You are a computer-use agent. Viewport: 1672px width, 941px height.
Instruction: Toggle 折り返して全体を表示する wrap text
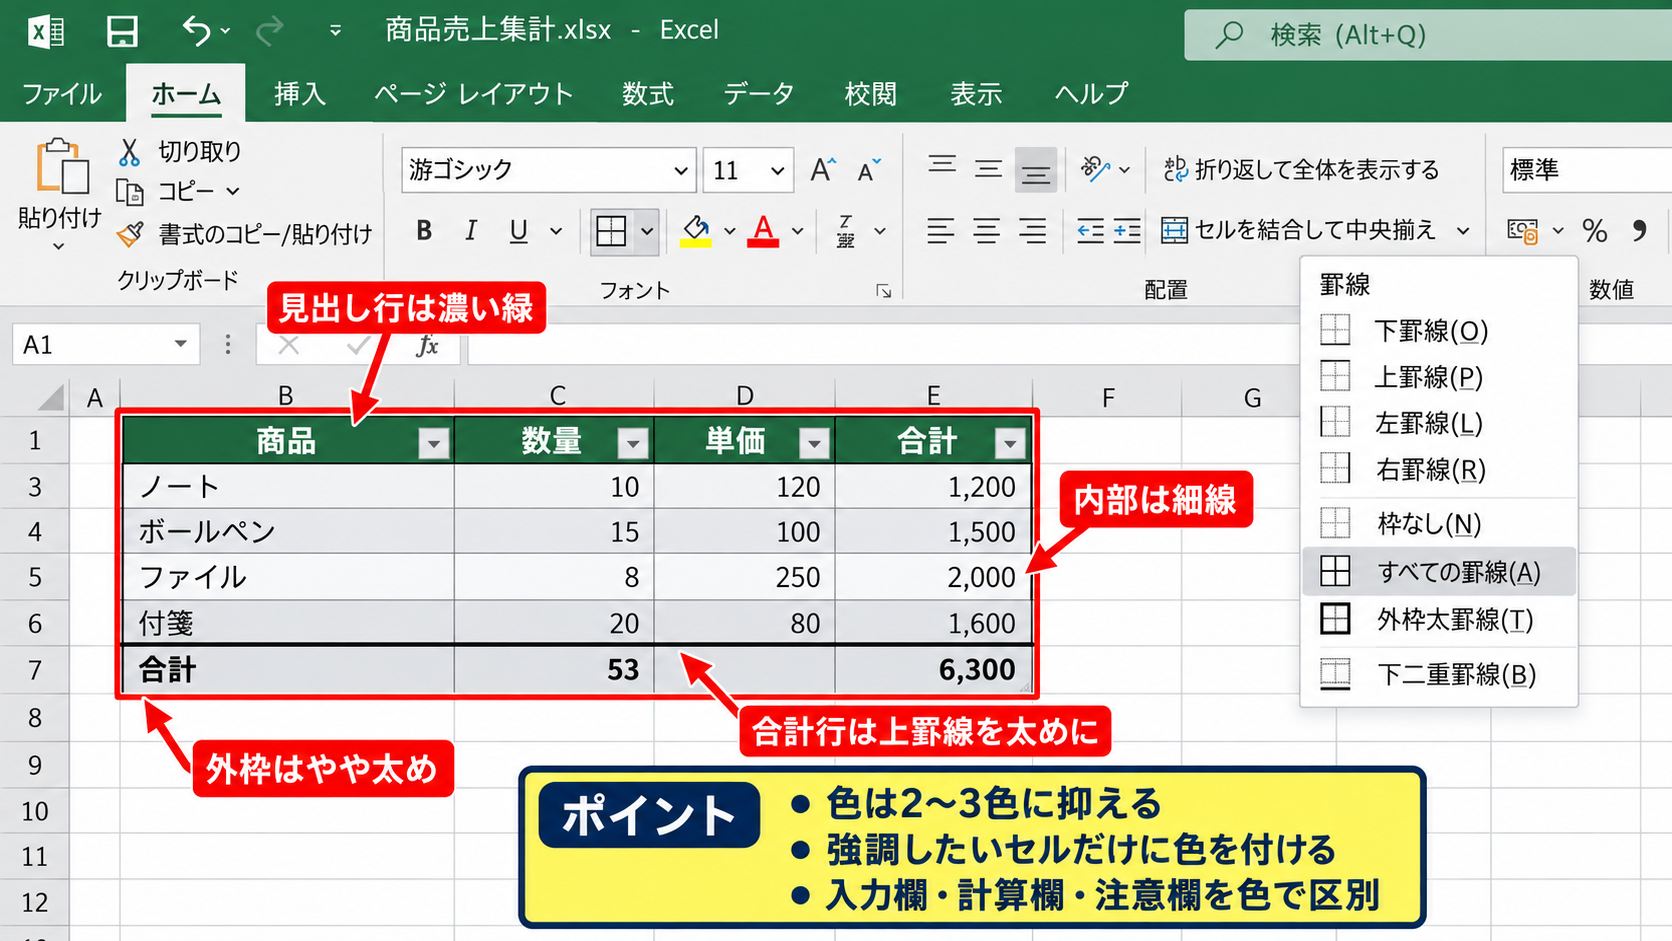click(1301, 170)
